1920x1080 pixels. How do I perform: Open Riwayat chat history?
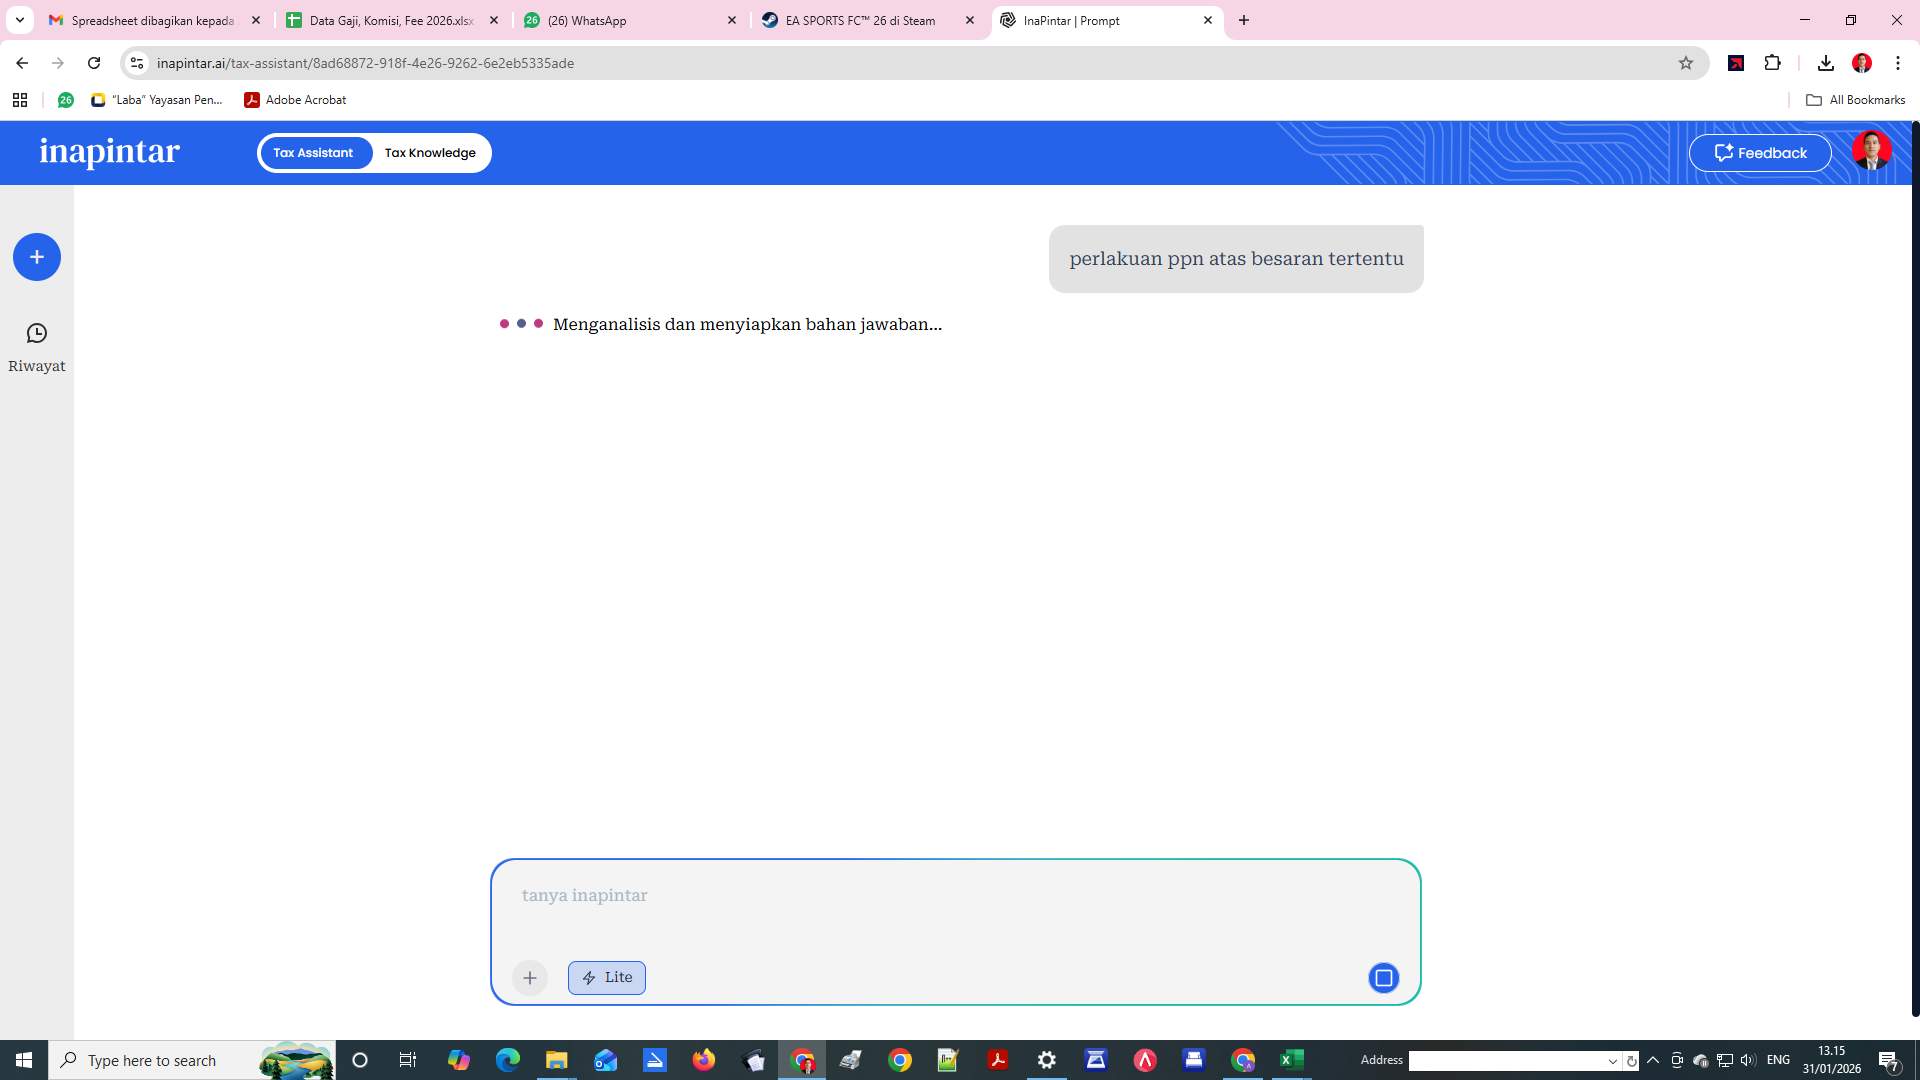point(37,345)
